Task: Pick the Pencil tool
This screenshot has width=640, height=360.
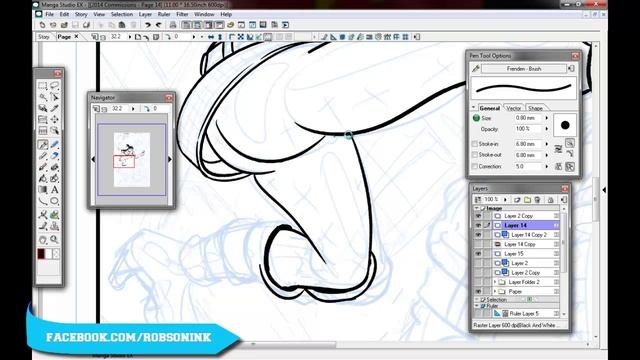Action: coord(42,156)
